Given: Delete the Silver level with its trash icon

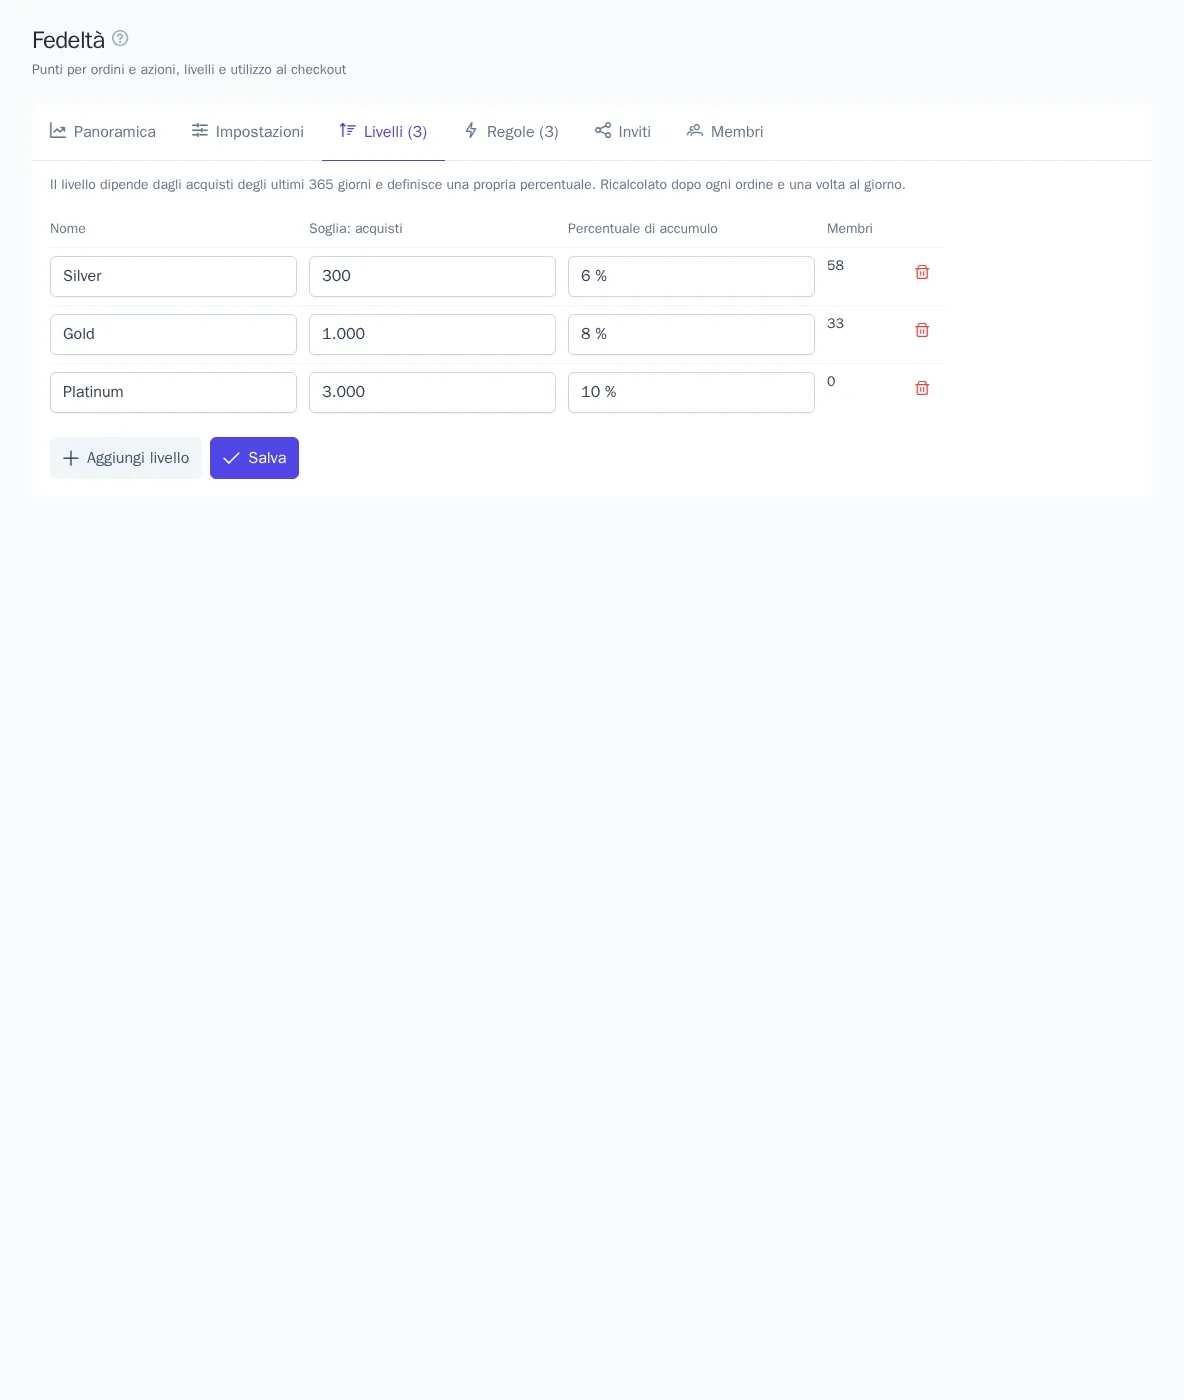Looking at the screenshot, I should coord(922,272).
